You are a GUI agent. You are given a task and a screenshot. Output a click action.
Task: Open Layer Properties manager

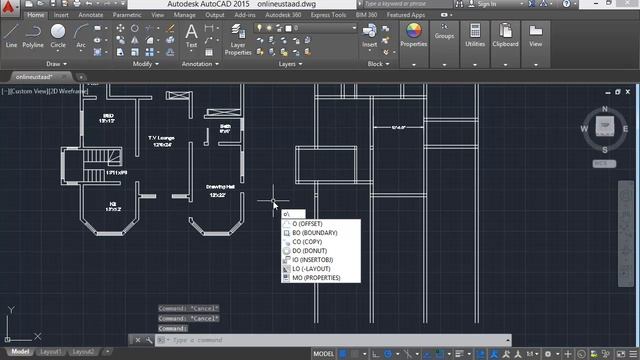click(238, 40)
